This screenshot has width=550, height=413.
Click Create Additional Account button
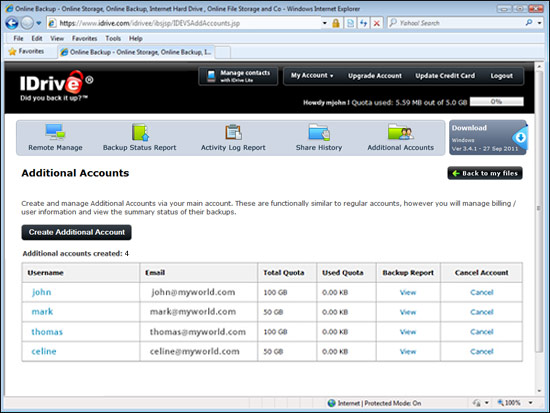click(x=76, y=232)
